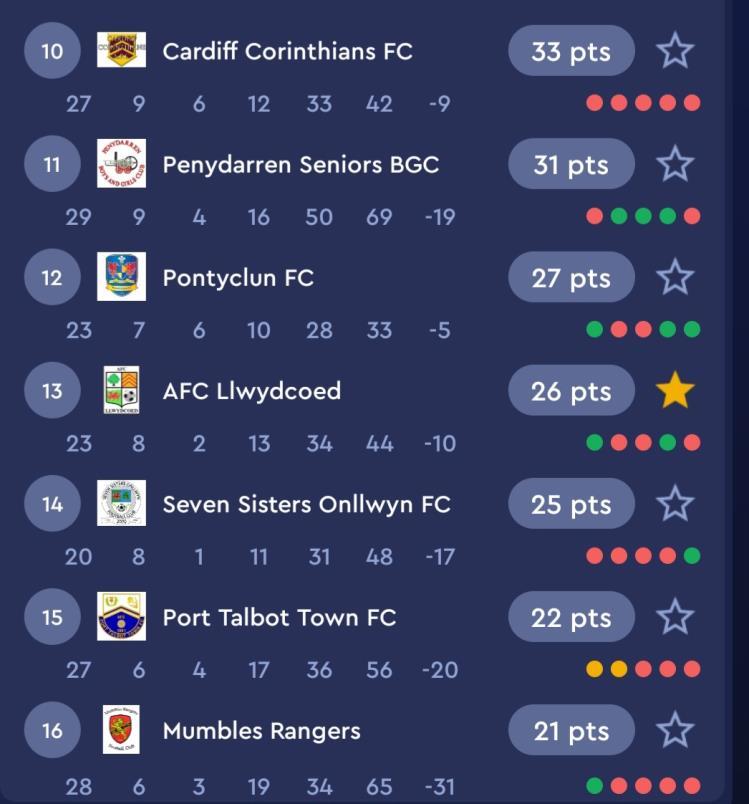749x804 pixels.
Task: Open Cardiff Corinthians FC club crest
Action: pyautogui.click(x=121, y=50)
